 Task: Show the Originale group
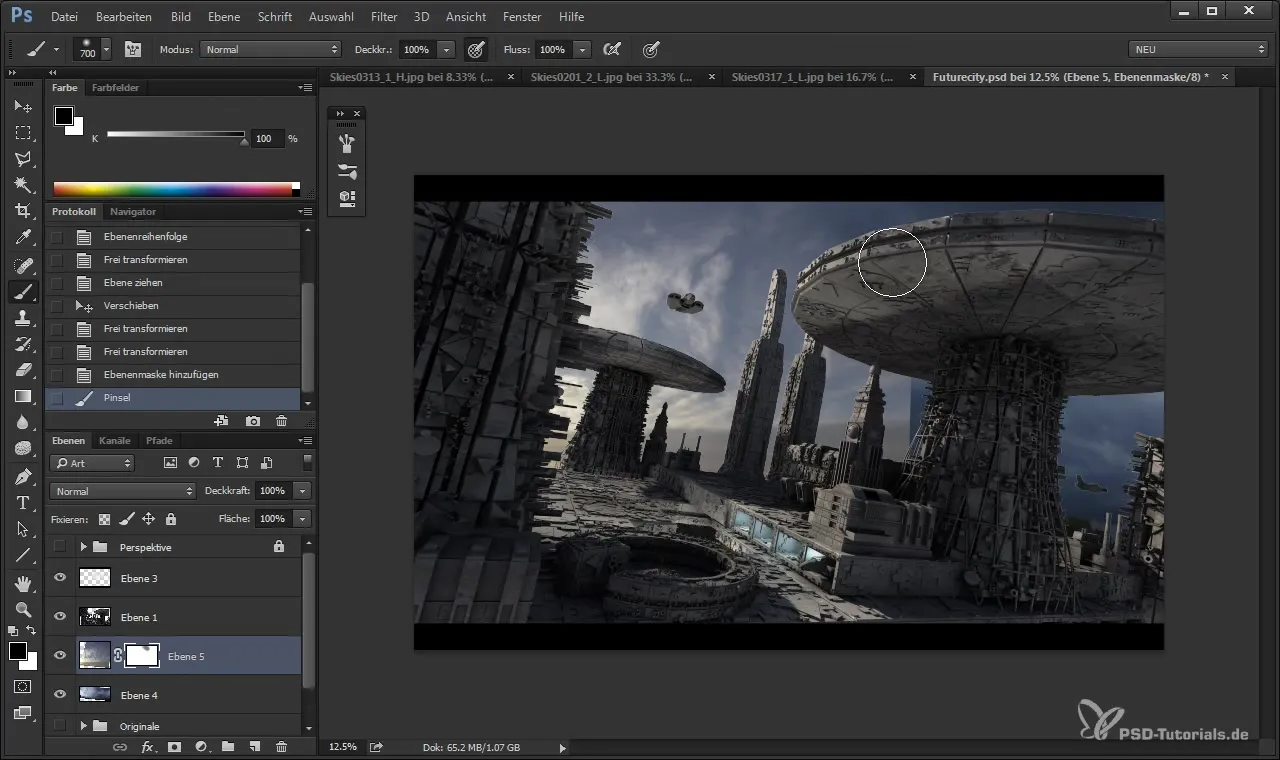[x=59, y=726]
